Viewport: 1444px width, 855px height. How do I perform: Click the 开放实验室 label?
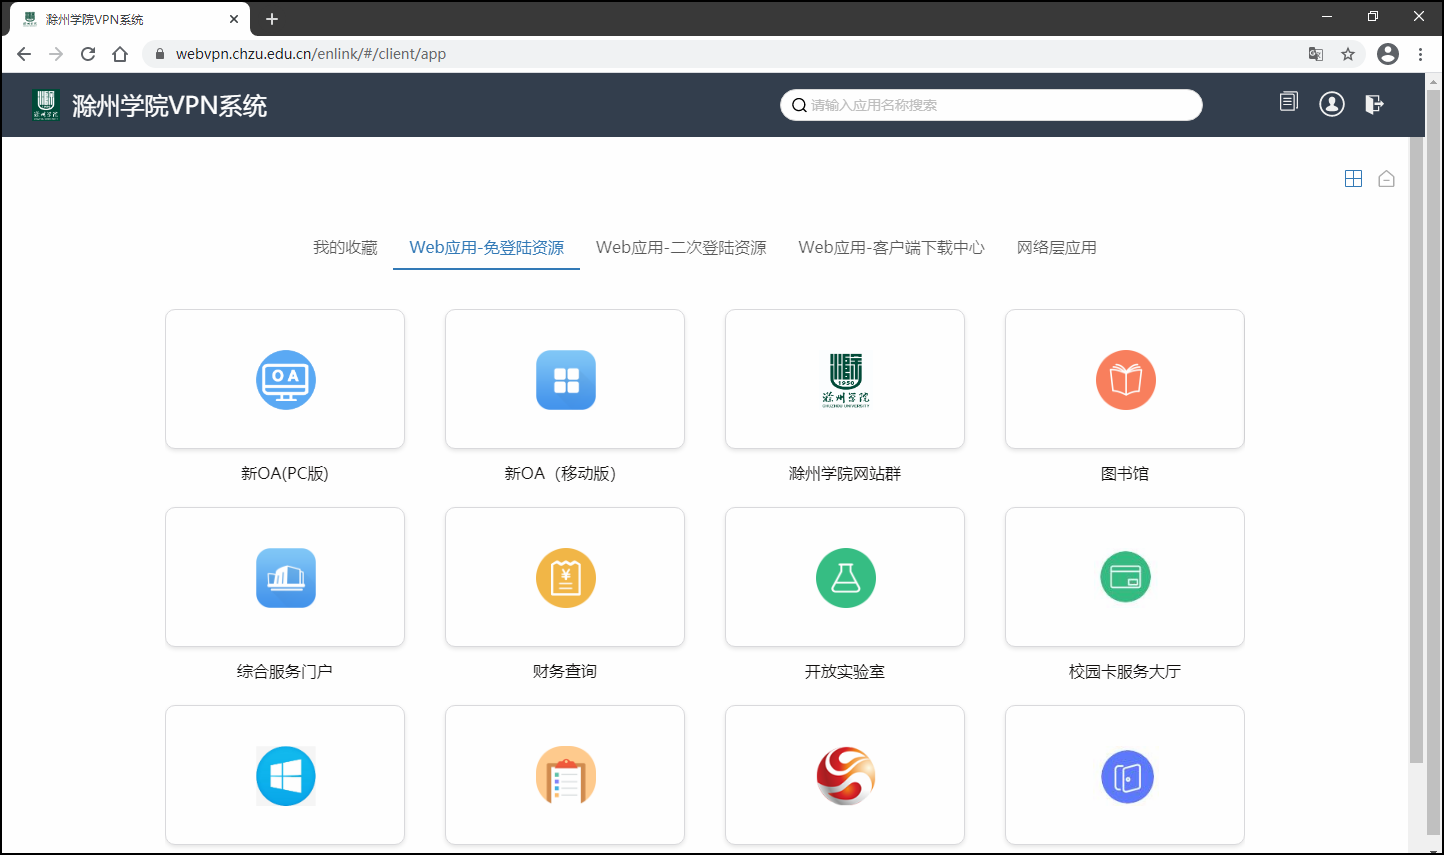pos(845,671)
